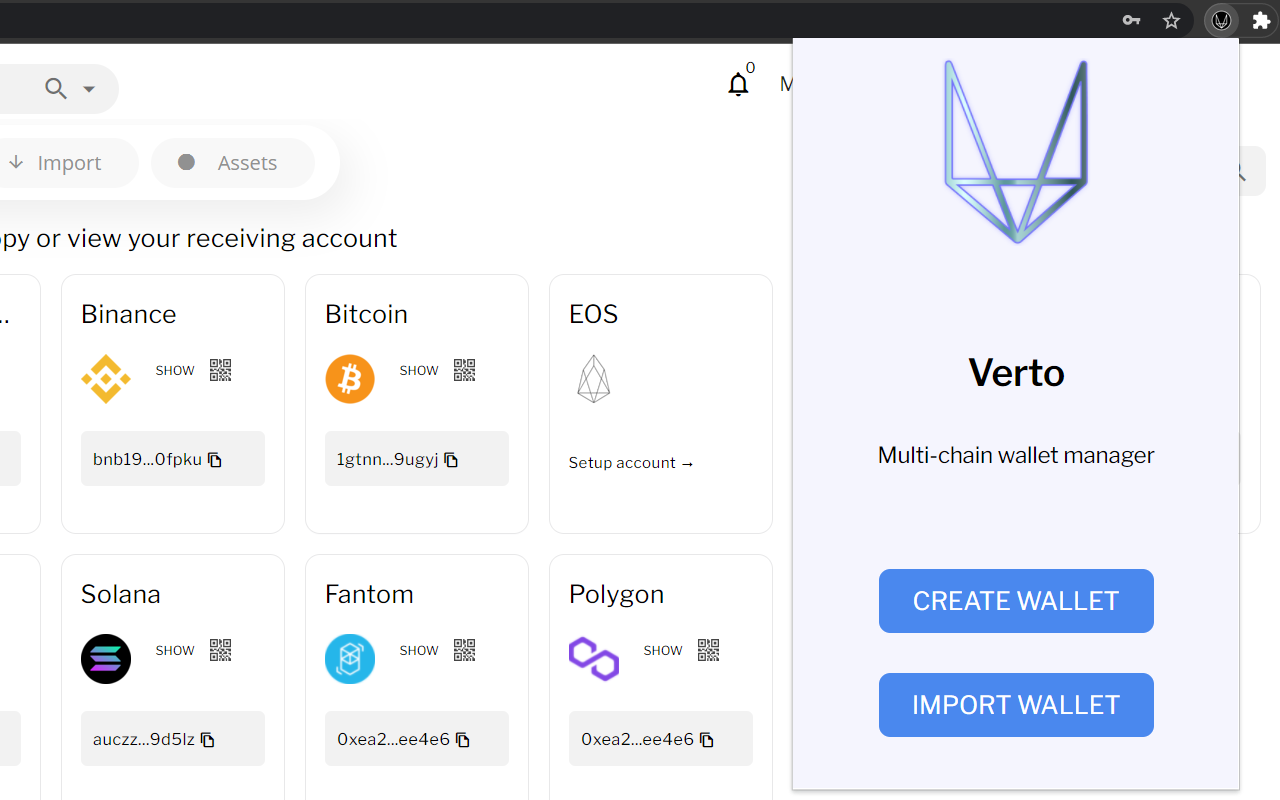
Task: Click the Binance card title
Action: (x=129, y=314)
